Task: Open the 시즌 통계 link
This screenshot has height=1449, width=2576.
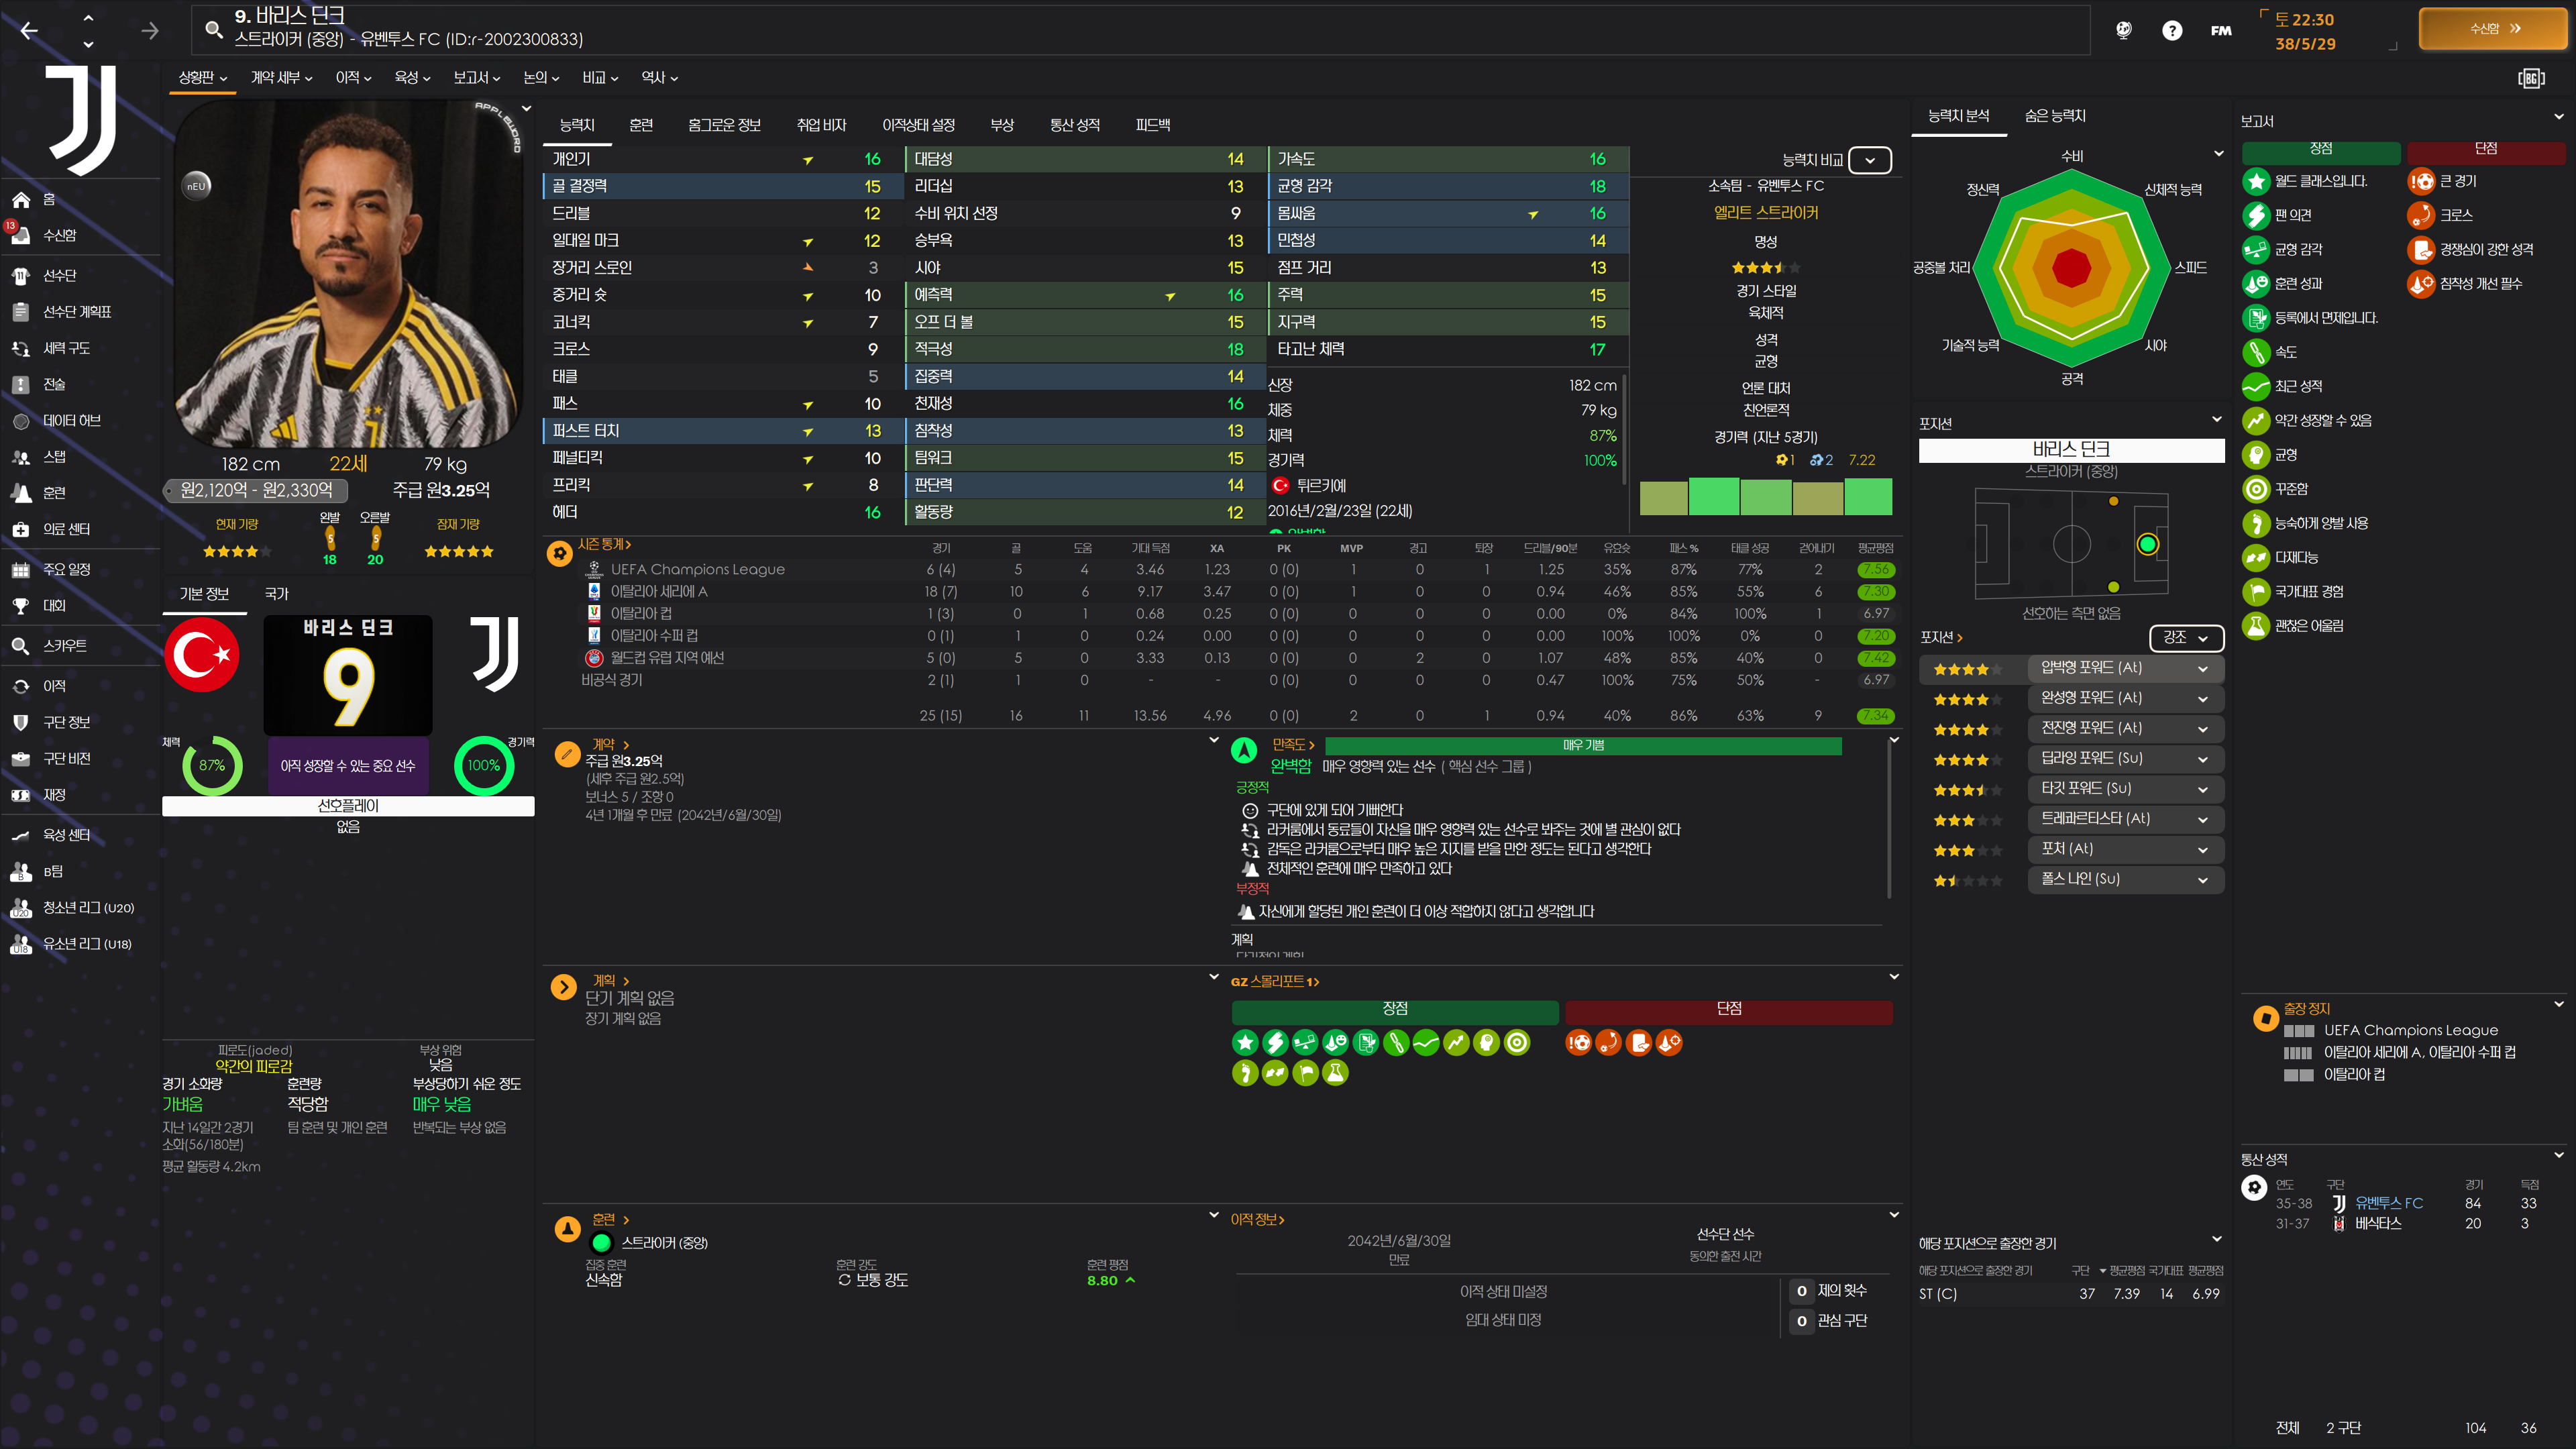Action: (603, 544)
